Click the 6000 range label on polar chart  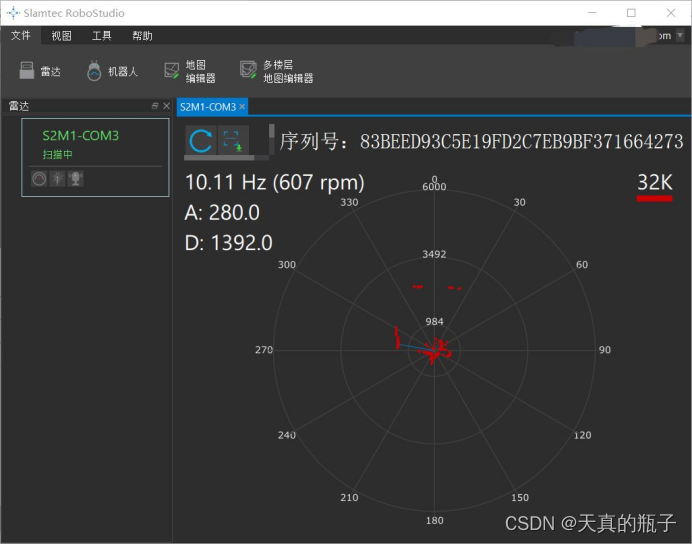pyautogui.click(x=434, y=187)
